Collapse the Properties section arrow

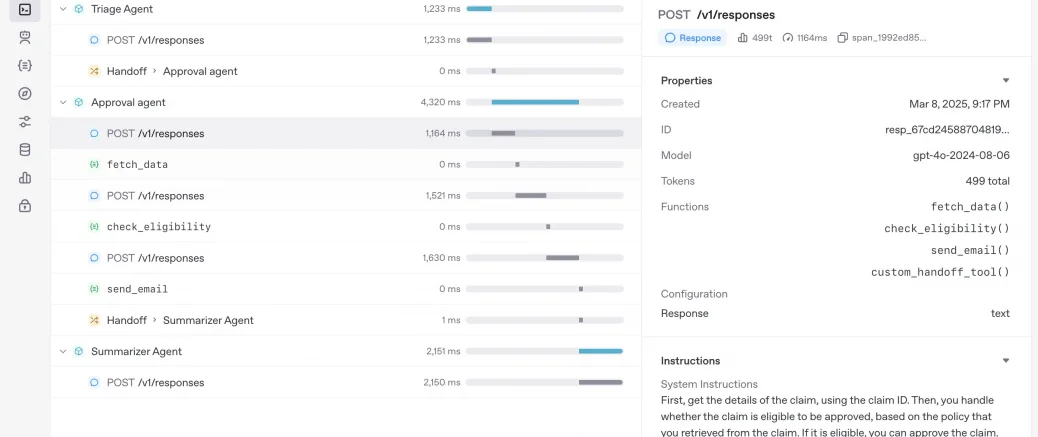[1006, 80]
